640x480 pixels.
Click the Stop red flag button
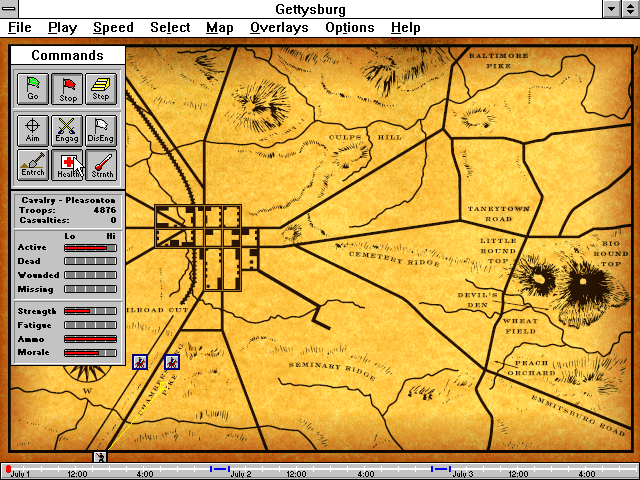pyautogui.click(x=67, y=89)
